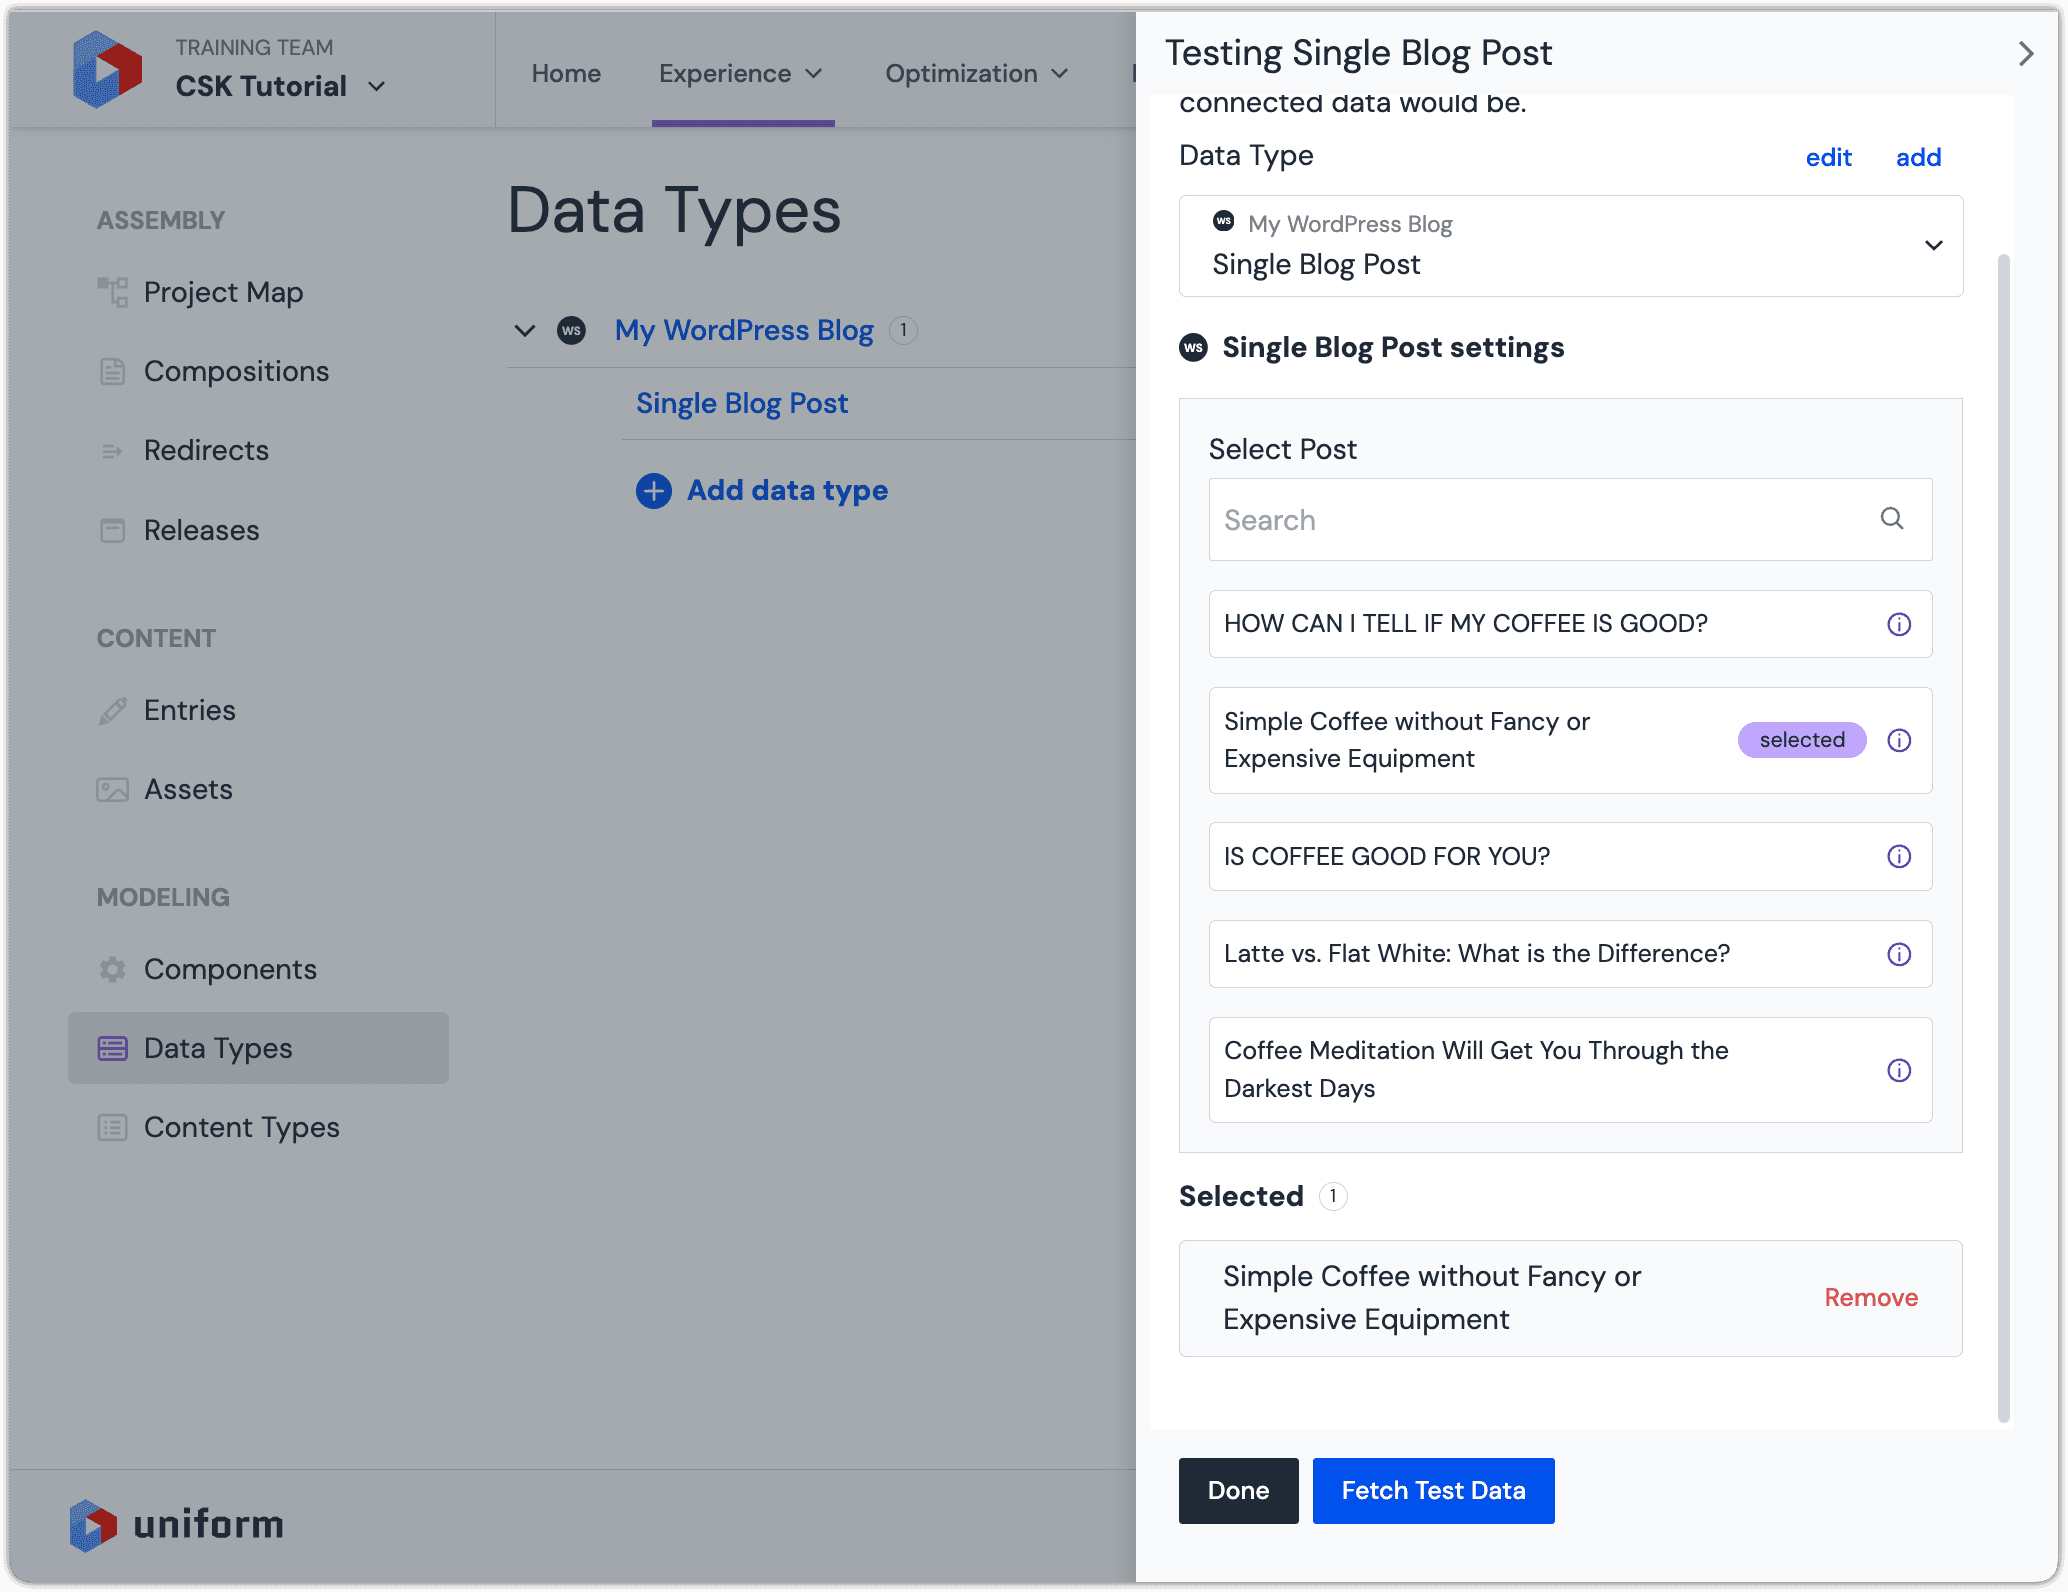
Task: Click the selected count badge 1
Action: (x=1333, y=1196)
